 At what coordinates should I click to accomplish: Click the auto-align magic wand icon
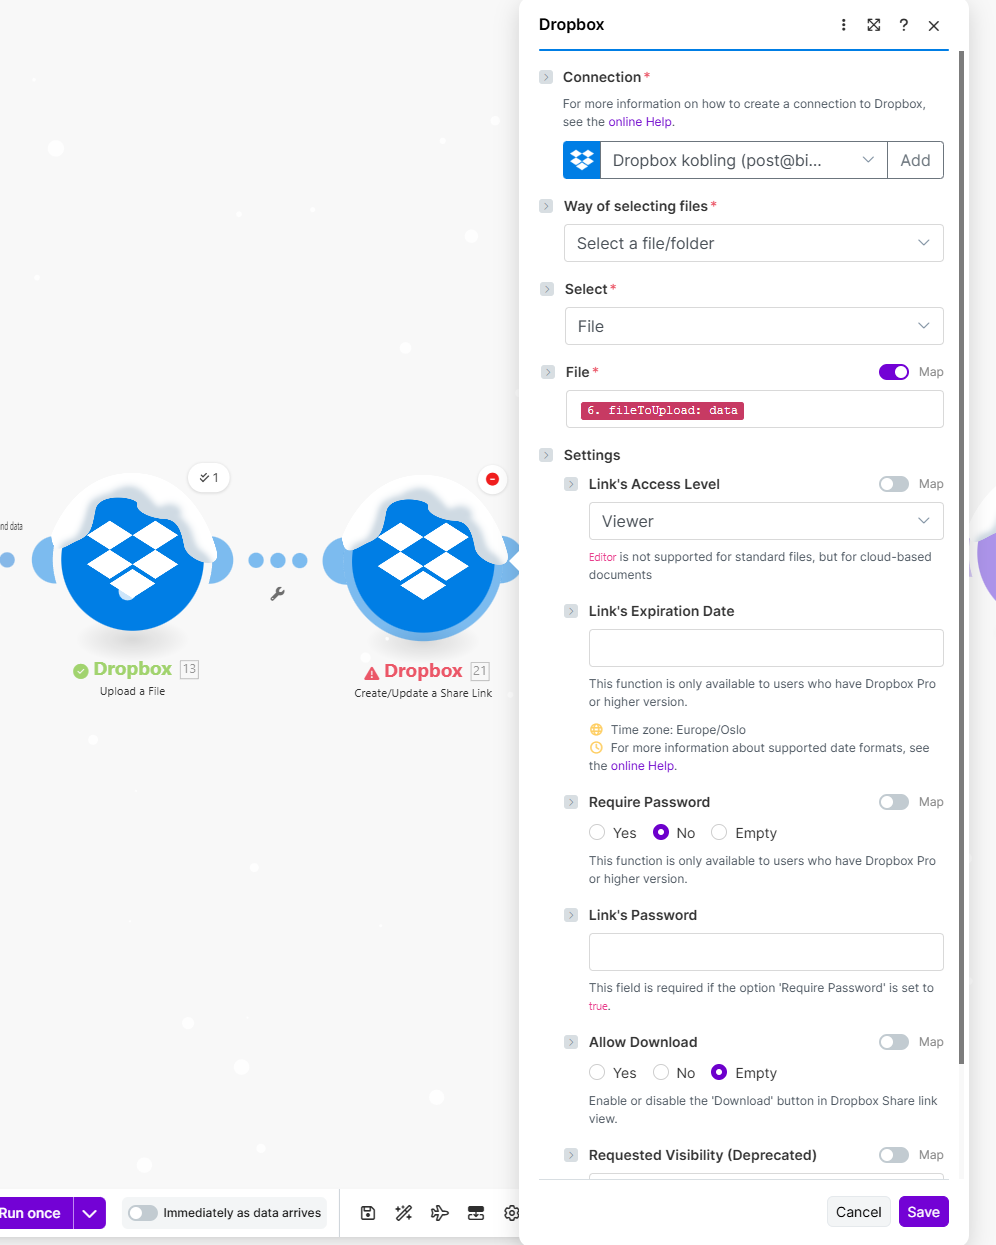click(x=404, y=1213)
